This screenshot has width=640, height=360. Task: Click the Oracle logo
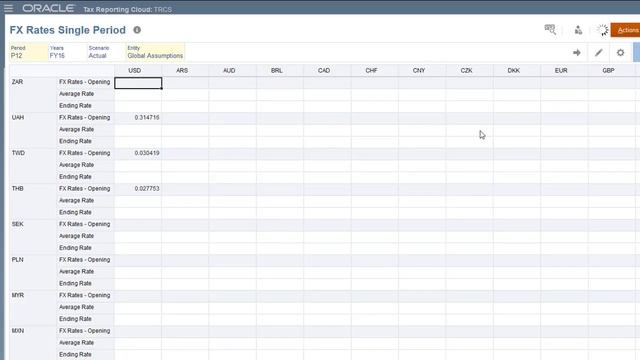click(x=48, y=9)
